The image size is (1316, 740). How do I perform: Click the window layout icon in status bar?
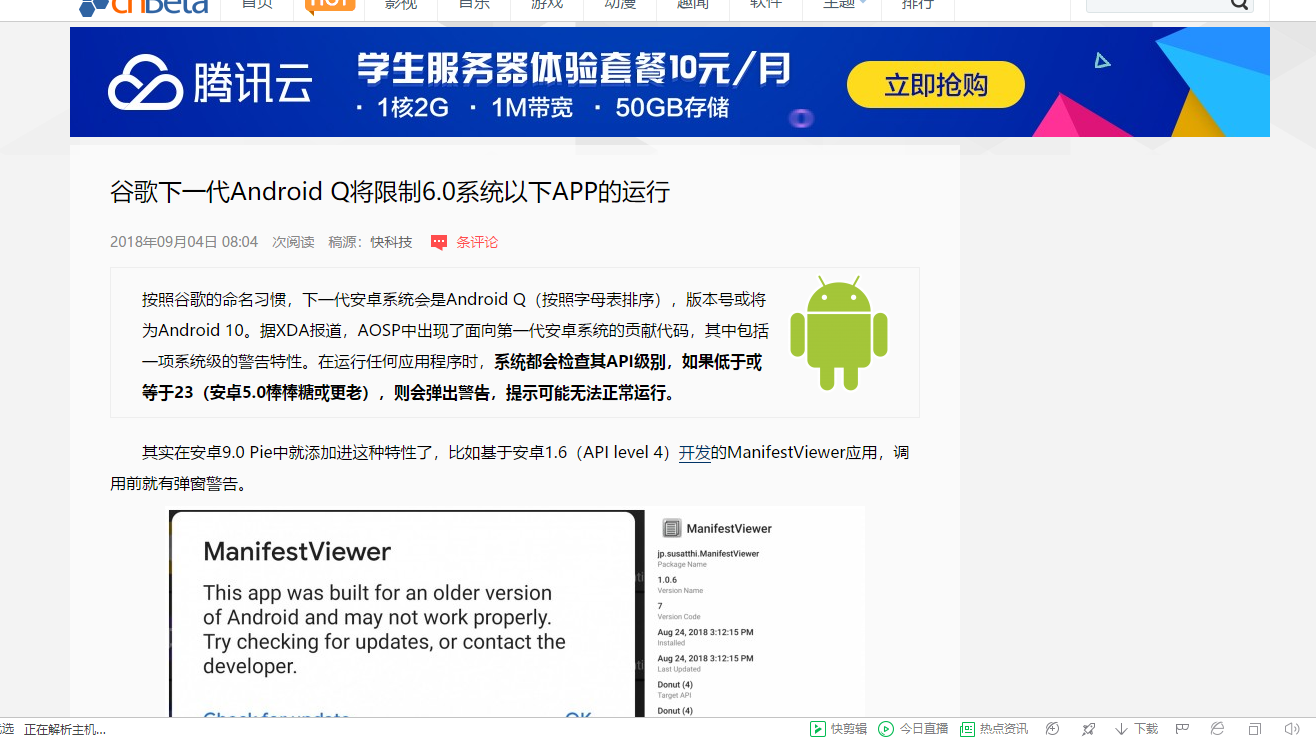click(x=1255, y=729)
